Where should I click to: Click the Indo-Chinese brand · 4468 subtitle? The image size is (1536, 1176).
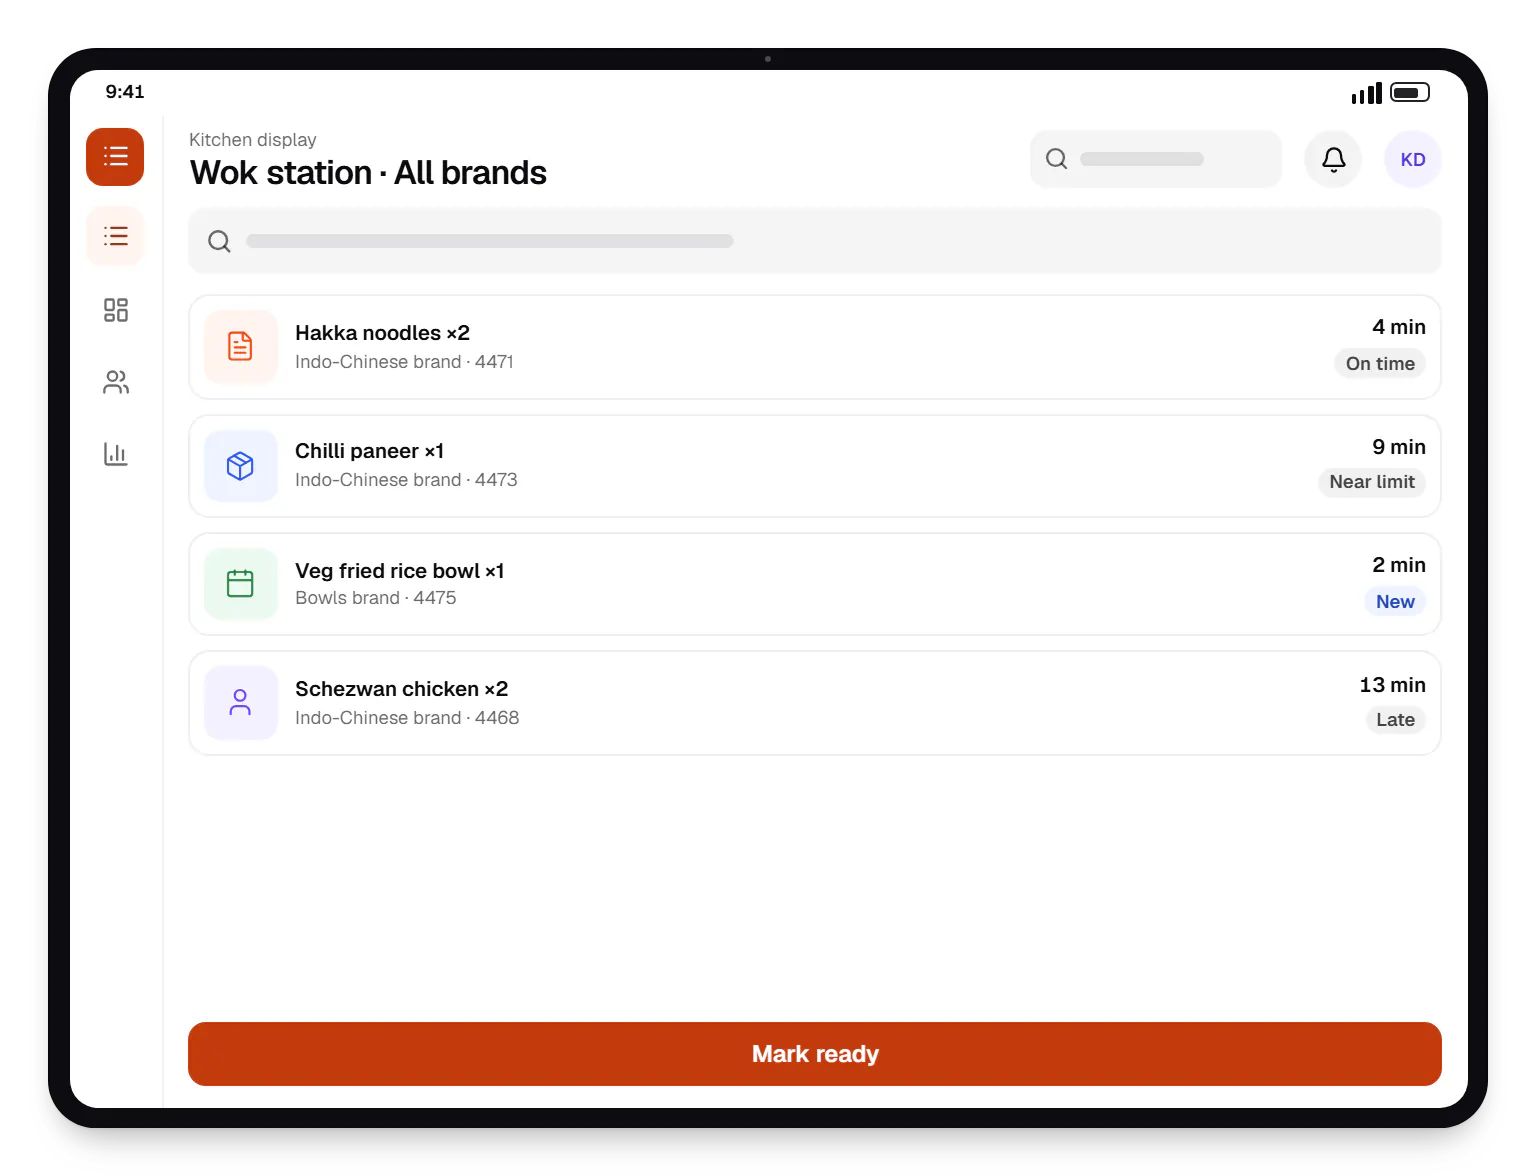(x=407, y=718)
